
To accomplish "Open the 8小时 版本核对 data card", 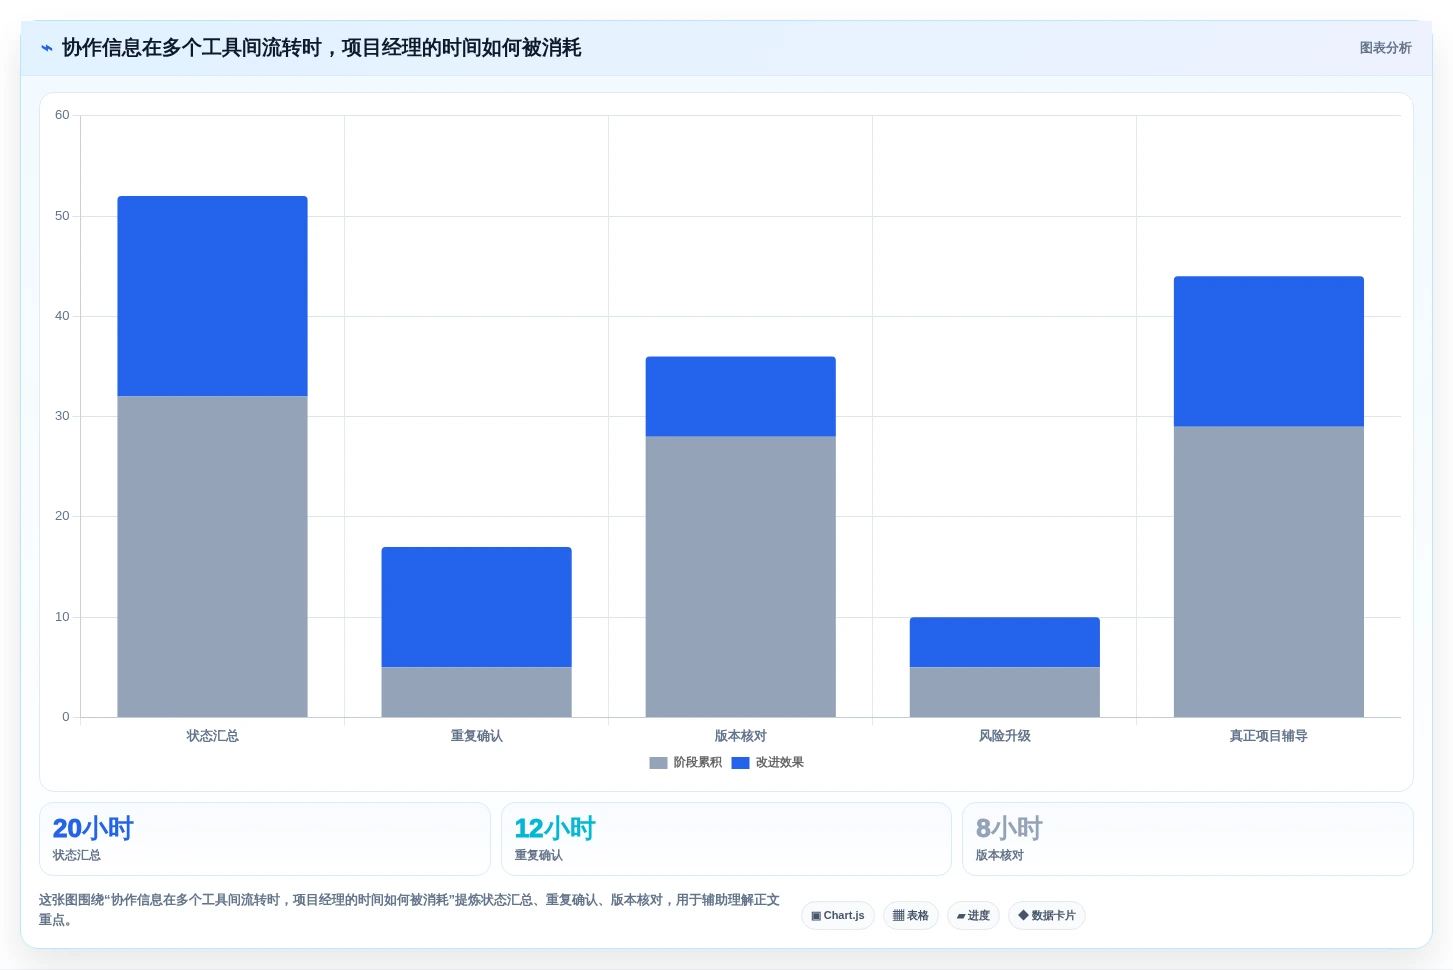I will [1187, 839].
